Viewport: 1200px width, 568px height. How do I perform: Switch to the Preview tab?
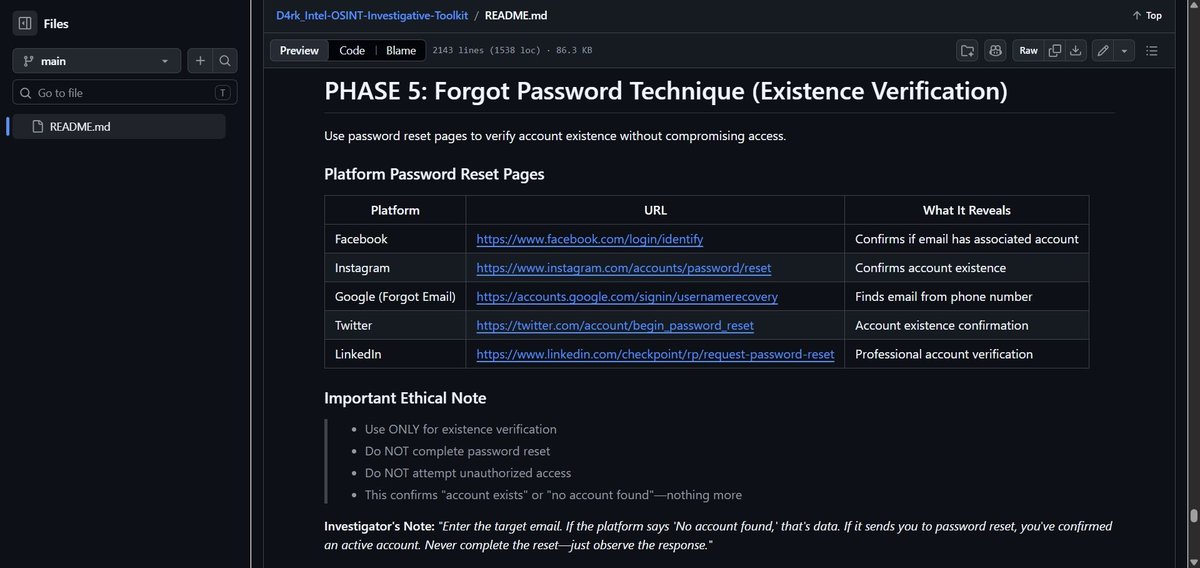(299, 50)
